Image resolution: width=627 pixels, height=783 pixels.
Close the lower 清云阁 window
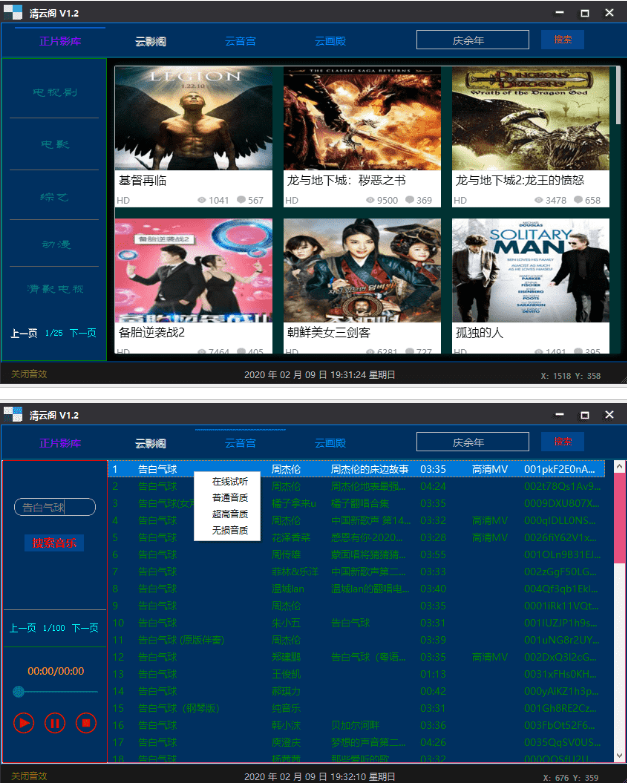click(610, 414)
